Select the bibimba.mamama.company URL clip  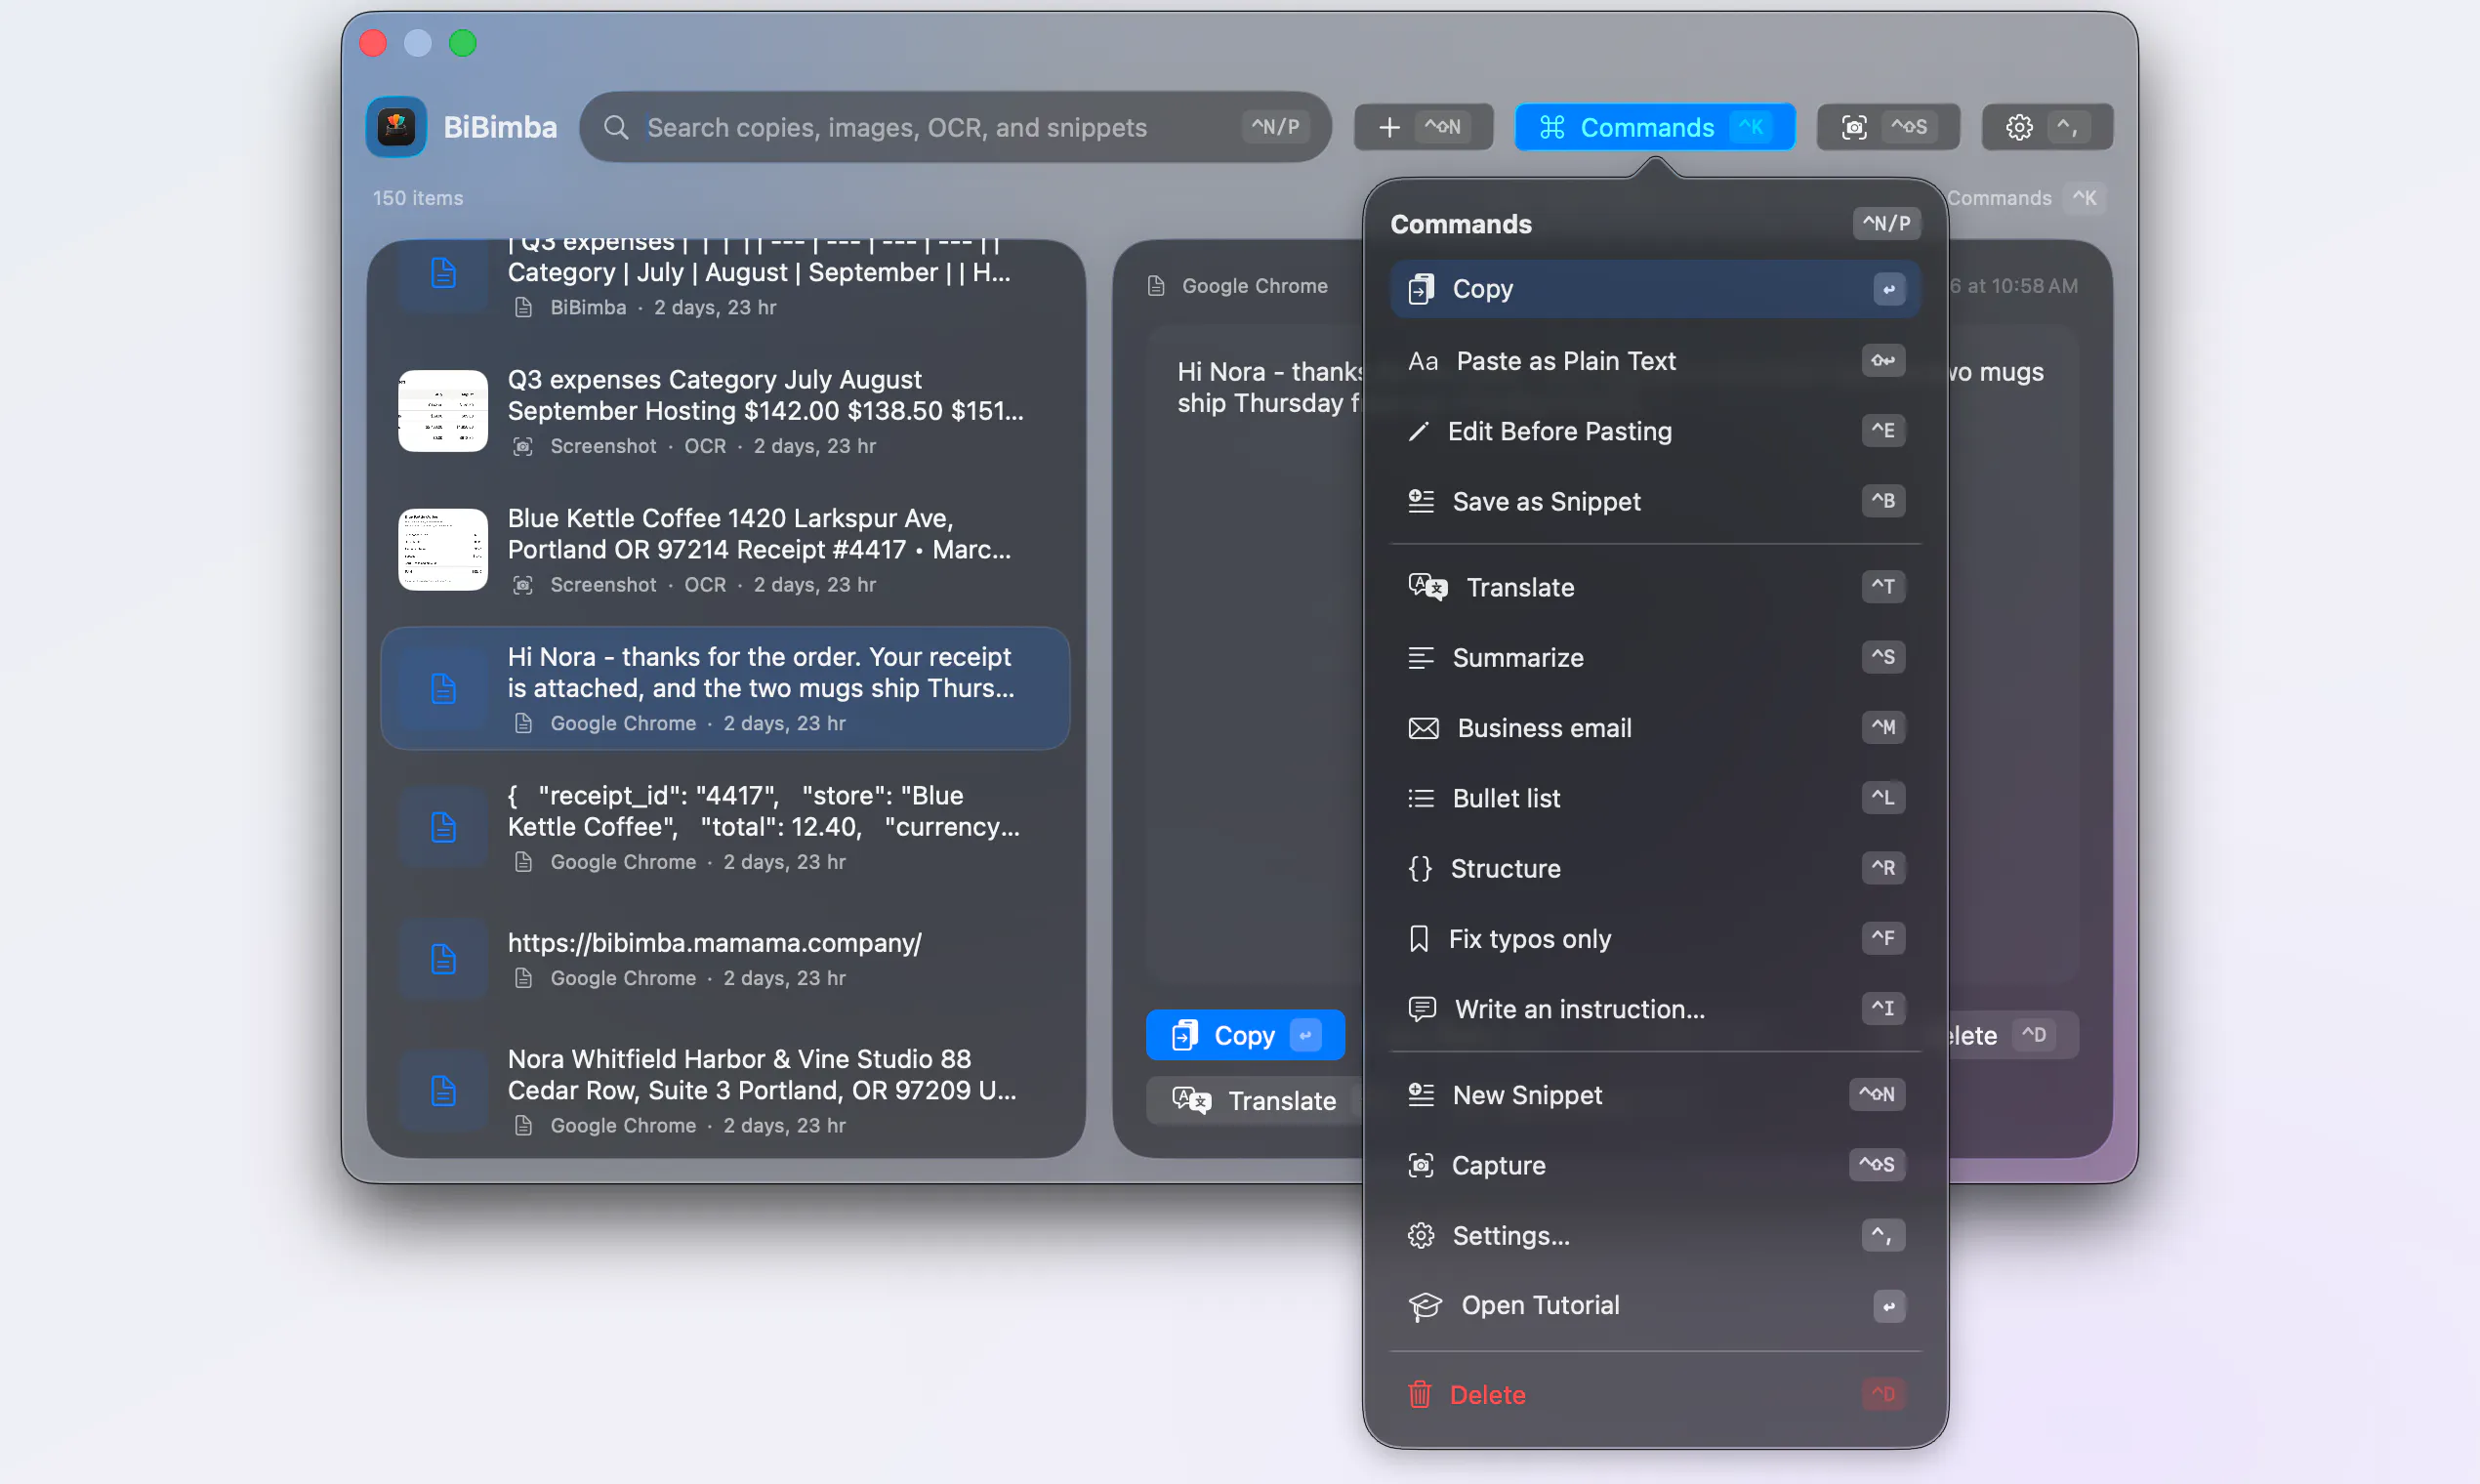(725, 959)
